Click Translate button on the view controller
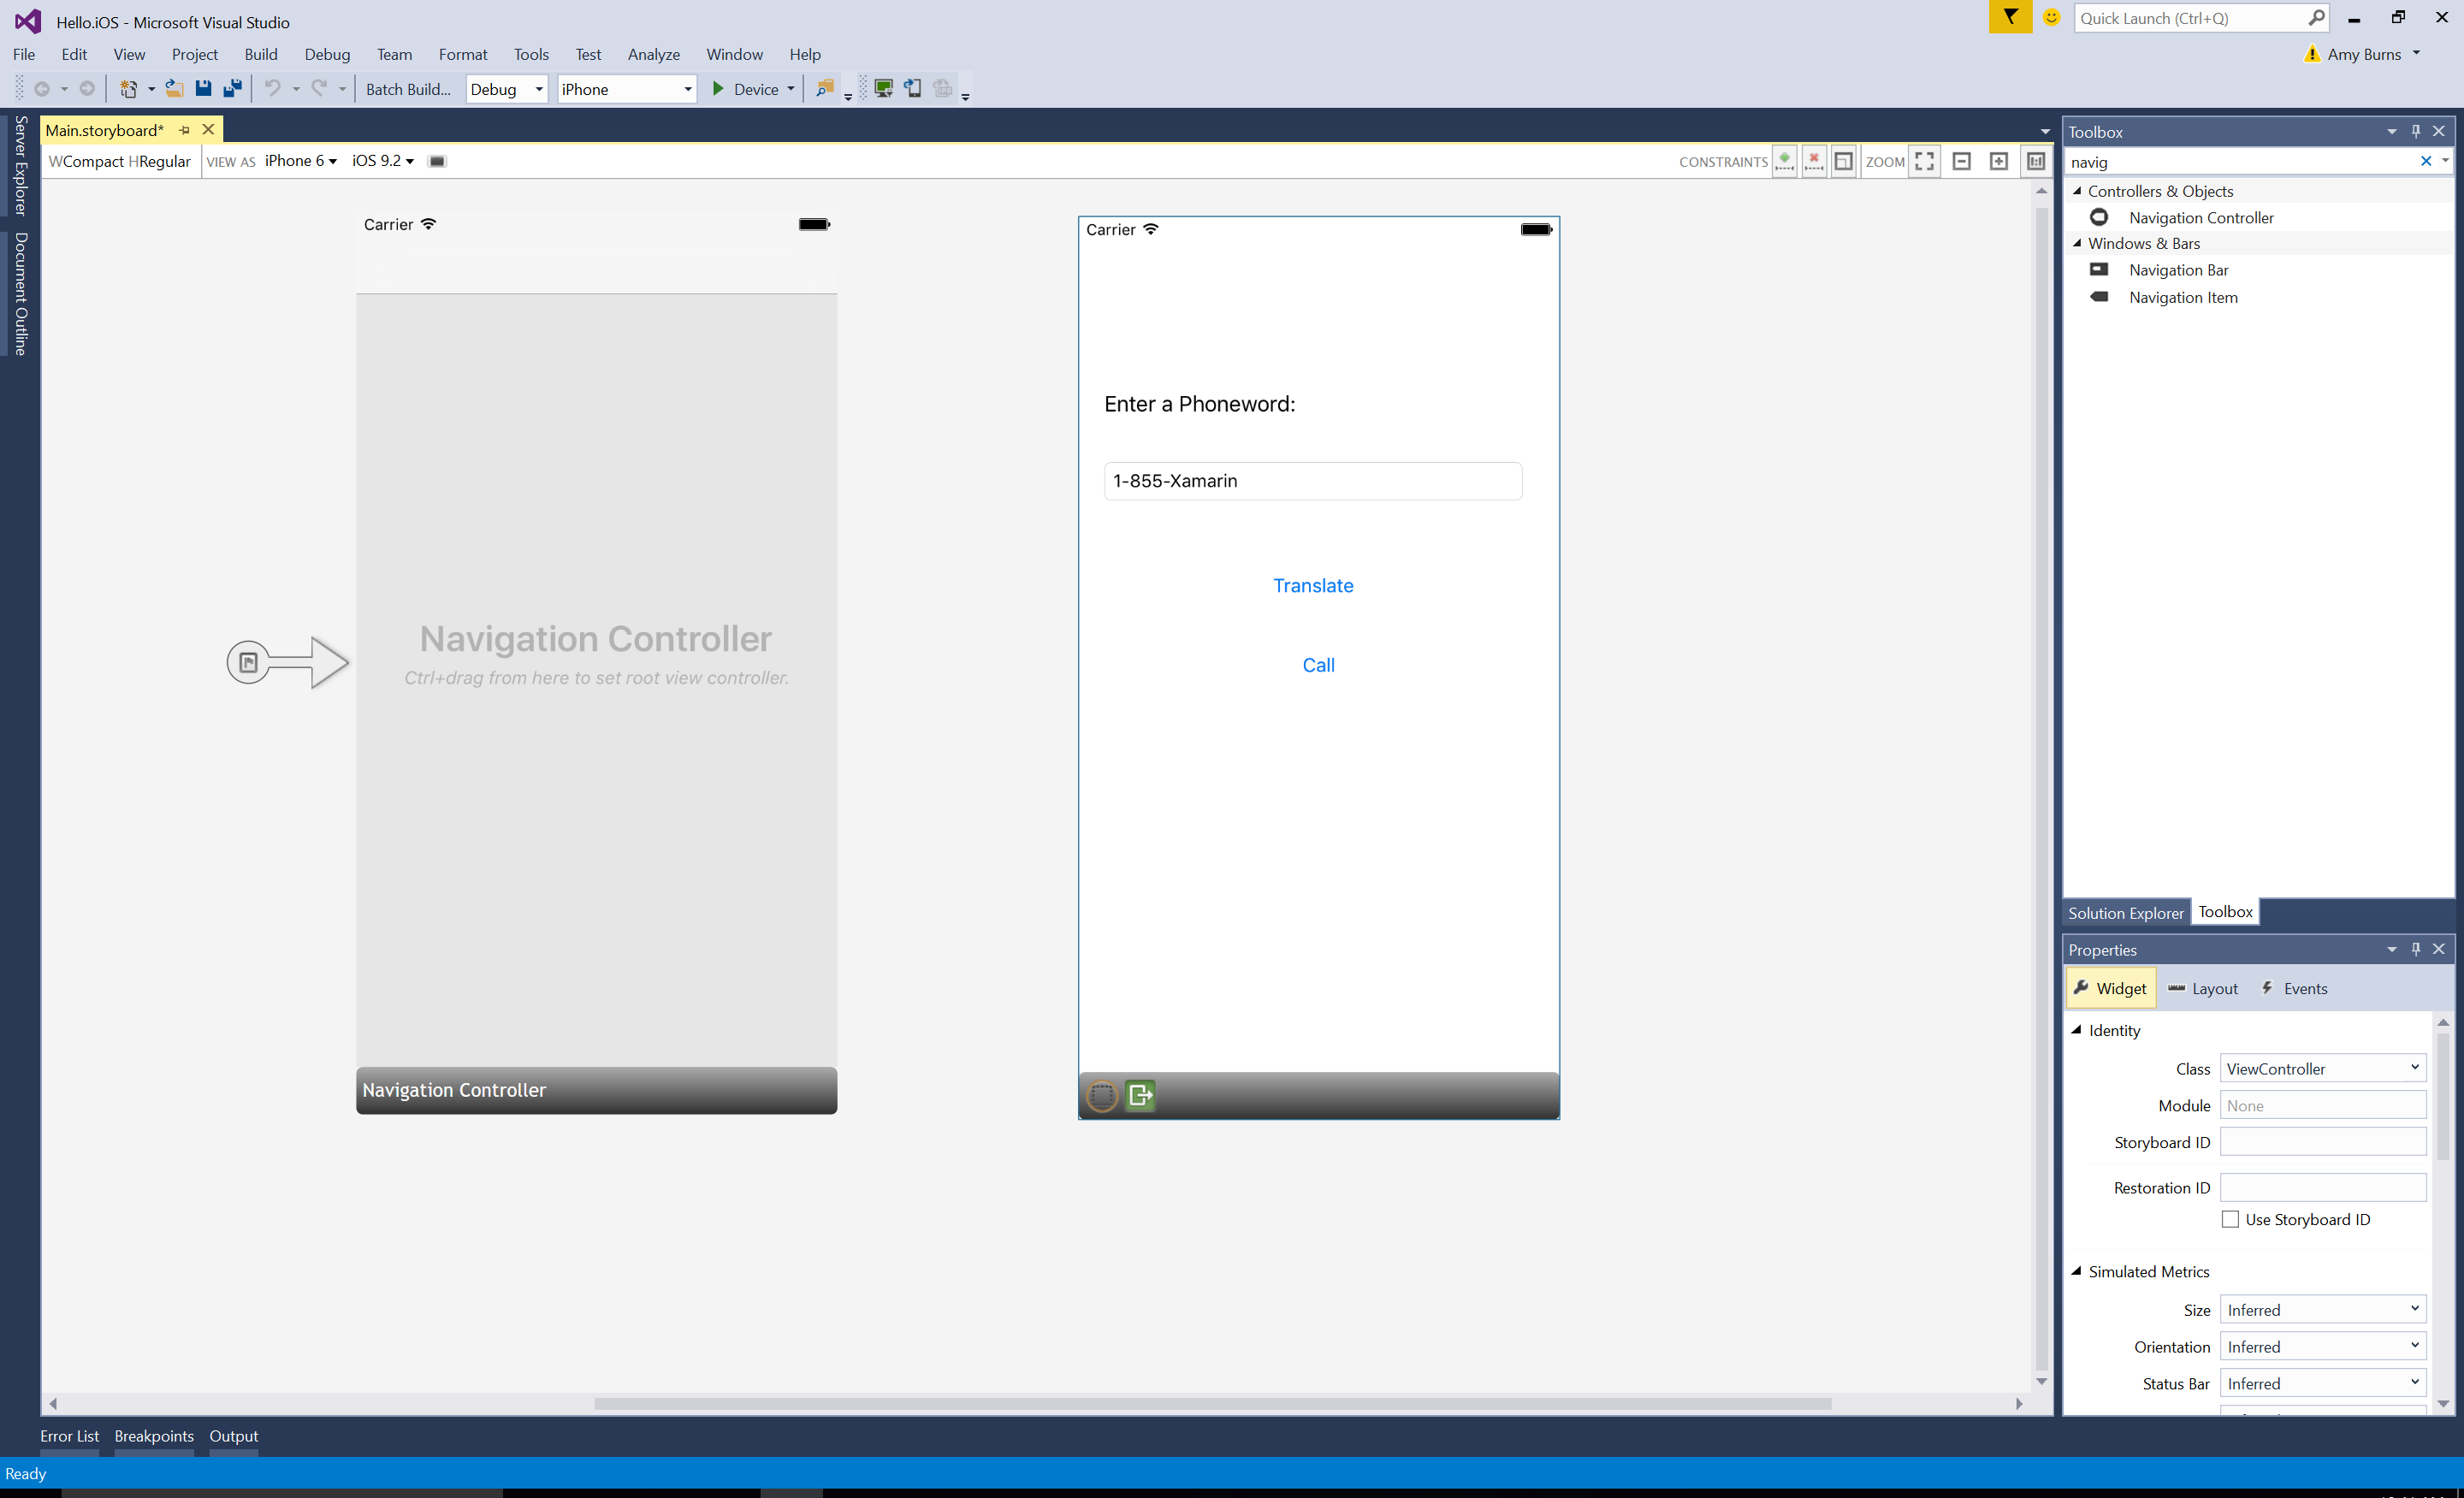Viewport: 2464px width, 1498px height. pyautogui.click(x=1313, y=584)
